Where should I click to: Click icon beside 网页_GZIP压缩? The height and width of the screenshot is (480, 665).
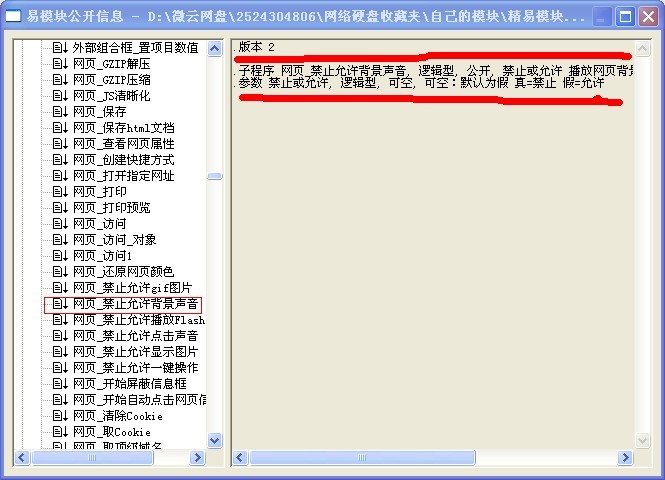point(60,80)
